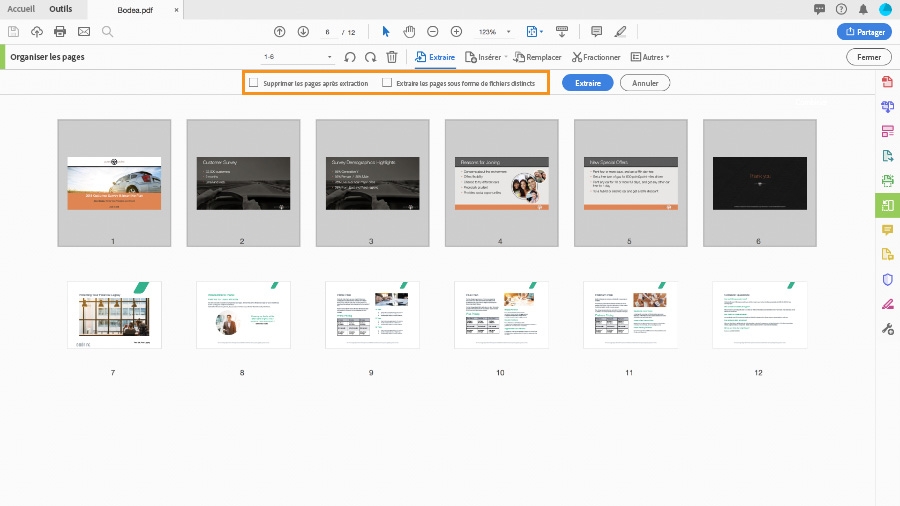900x506 pixels.
Task: Print the document with printer icon
Action: coord(60,32)
